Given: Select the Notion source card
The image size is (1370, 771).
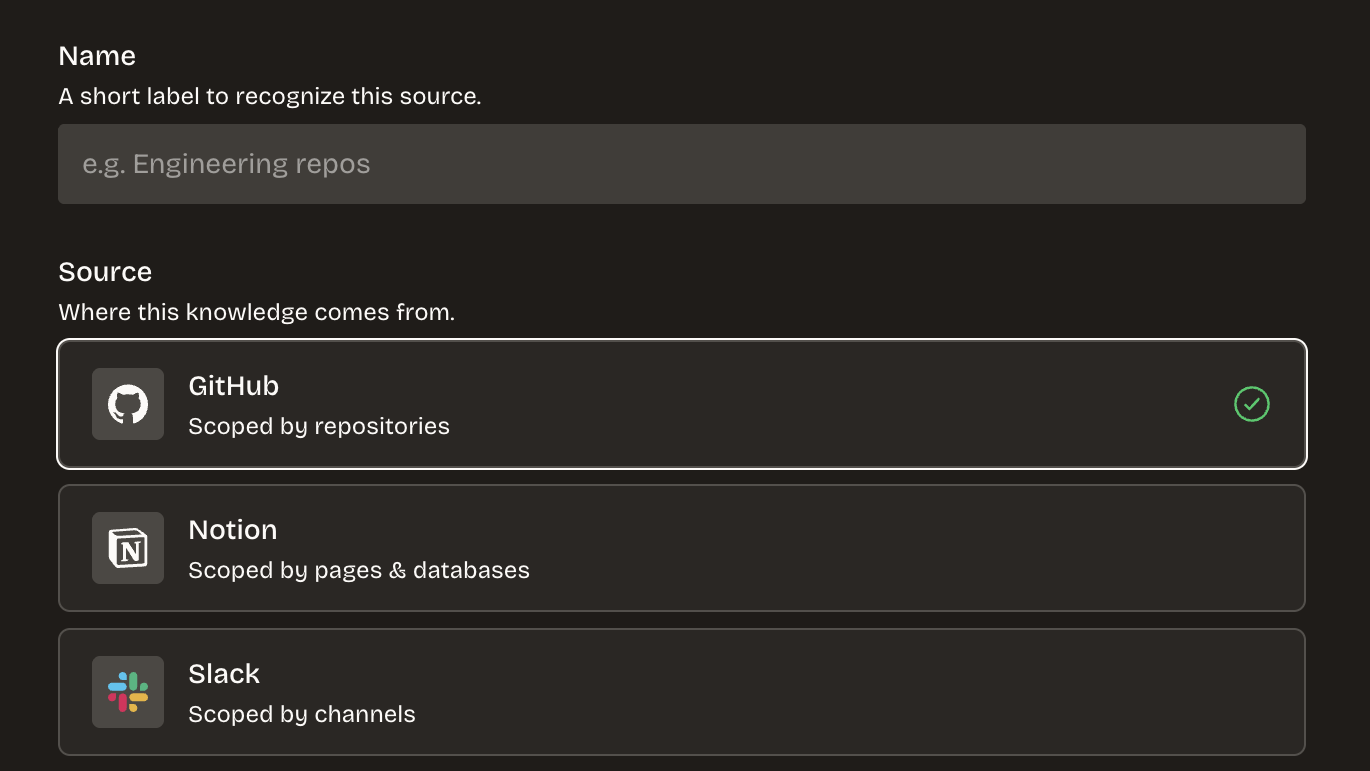Looking at the screenshot, I should tap(682, 548).
